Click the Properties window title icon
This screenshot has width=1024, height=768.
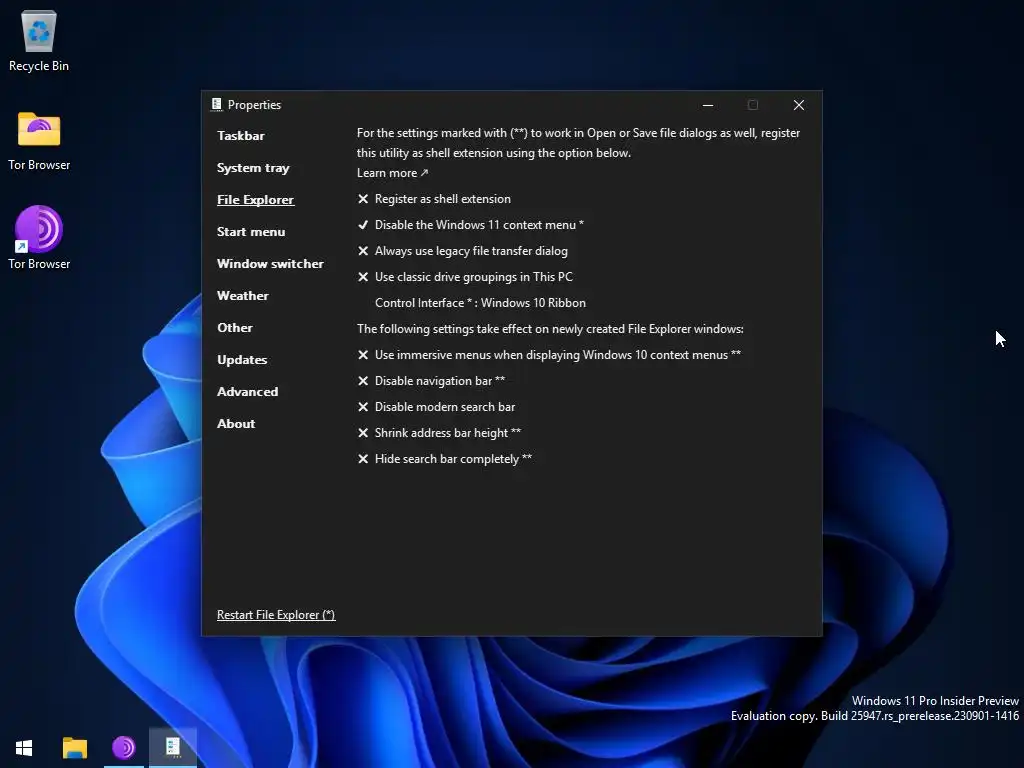(x=217, y=104)
